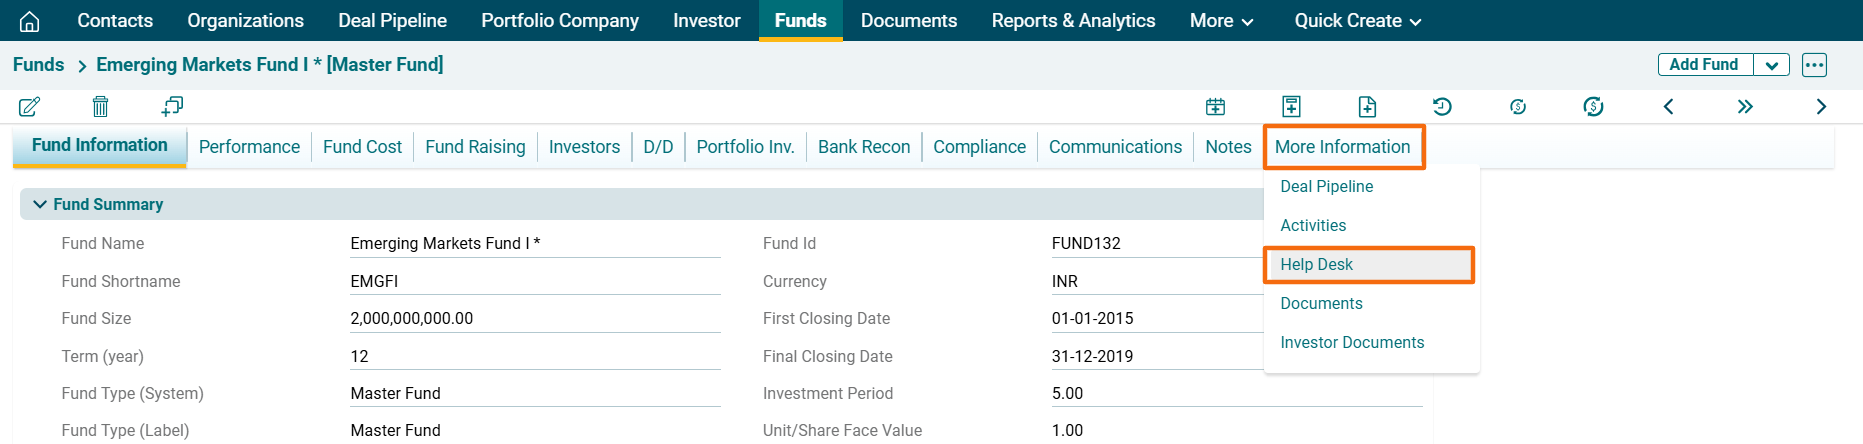Image resolution: width=1863 pixels, height=444 pixels.
Task: Collapse the Fund Summary section
Action: [x=40, y=204]
